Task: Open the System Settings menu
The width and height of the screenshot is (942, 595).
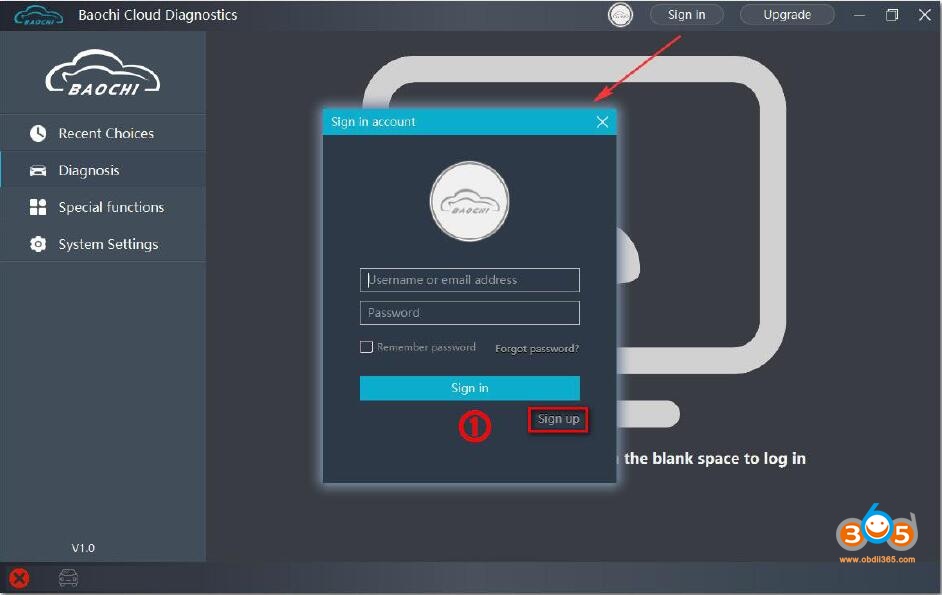Action: [103, 243]
